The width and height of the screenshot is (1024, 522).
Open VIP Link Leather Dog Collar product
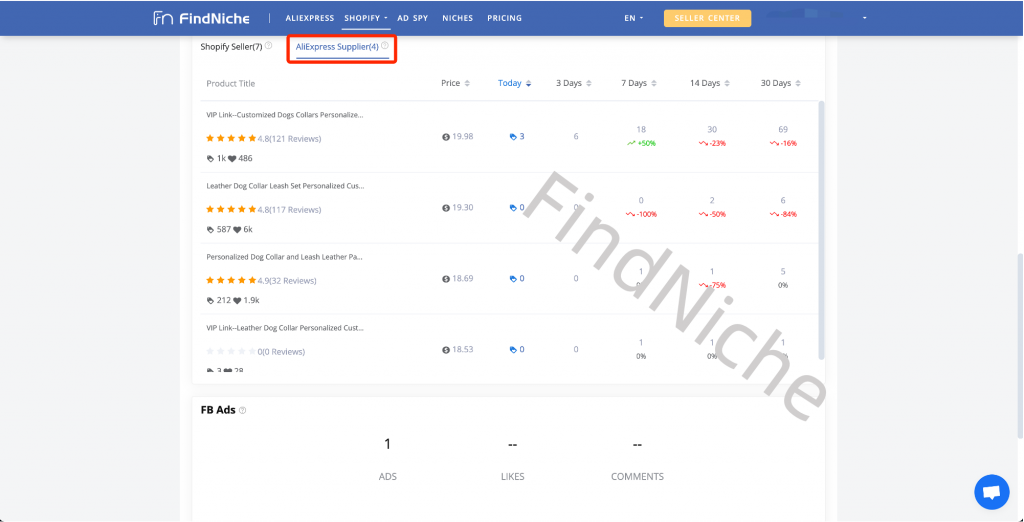(285, 327)
